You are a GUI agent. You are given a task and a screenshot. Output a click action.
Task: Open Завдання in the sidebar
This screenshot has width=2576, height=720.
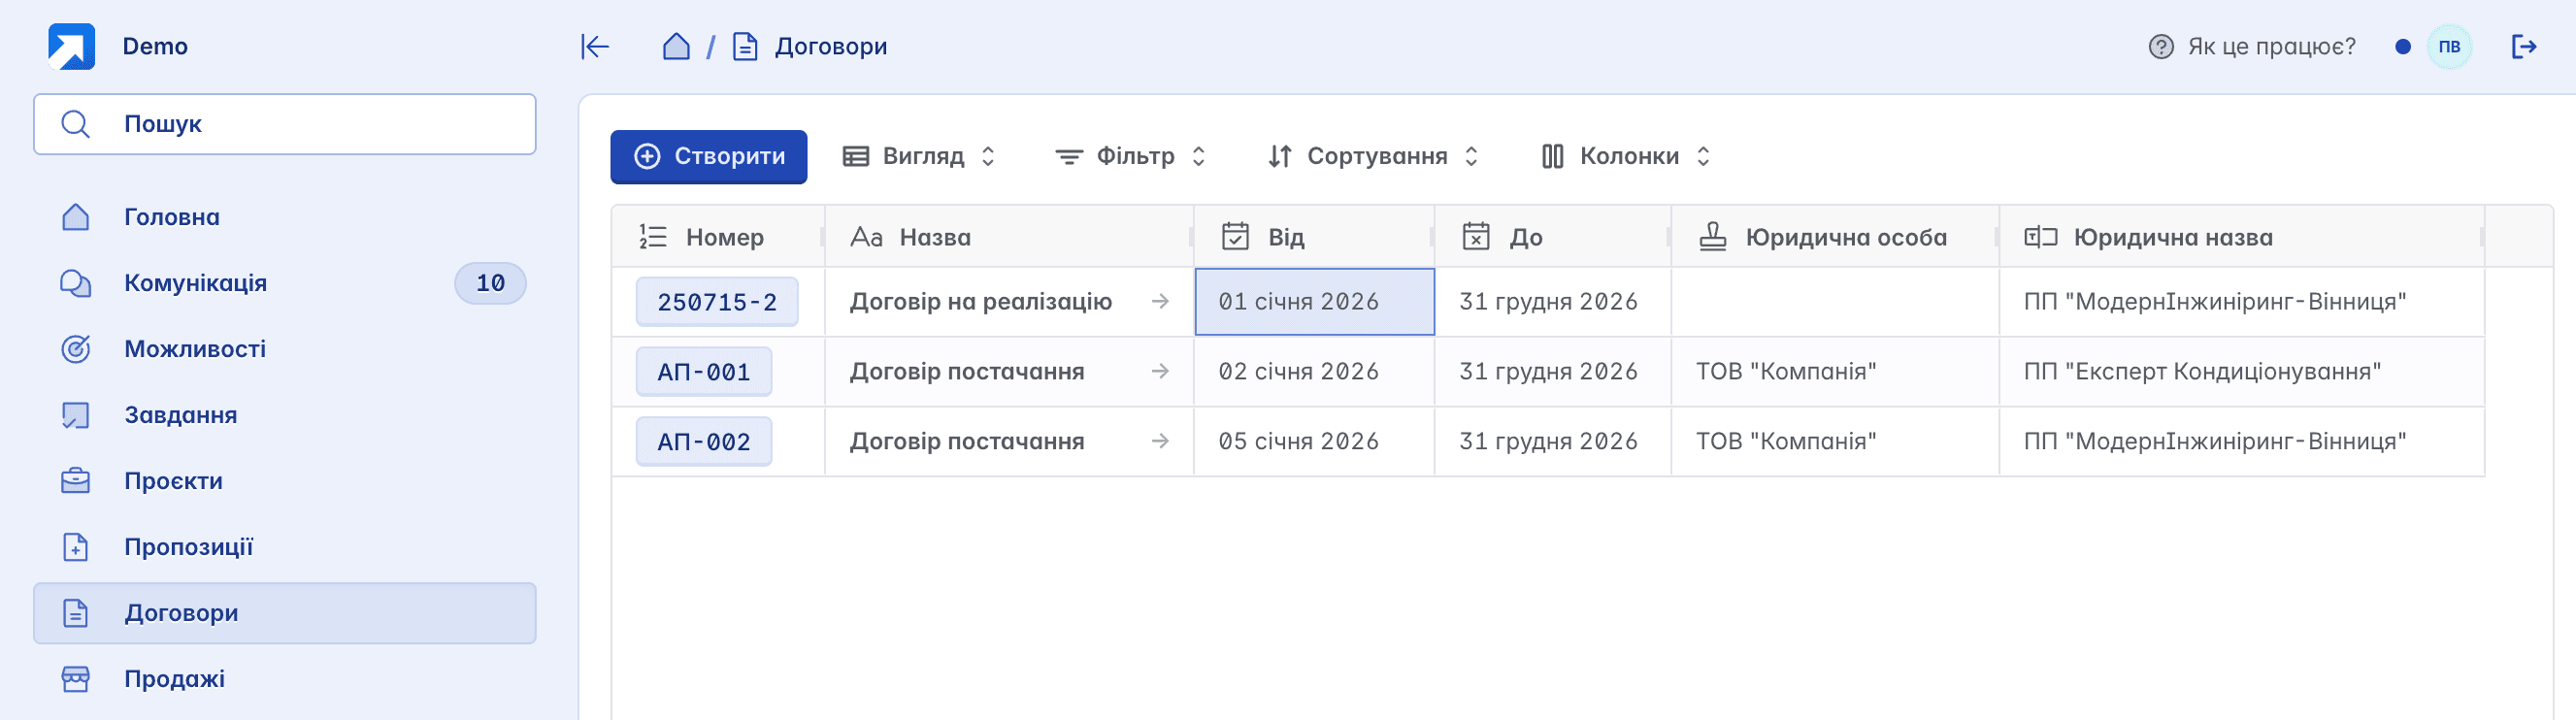[x=285, y=415]
